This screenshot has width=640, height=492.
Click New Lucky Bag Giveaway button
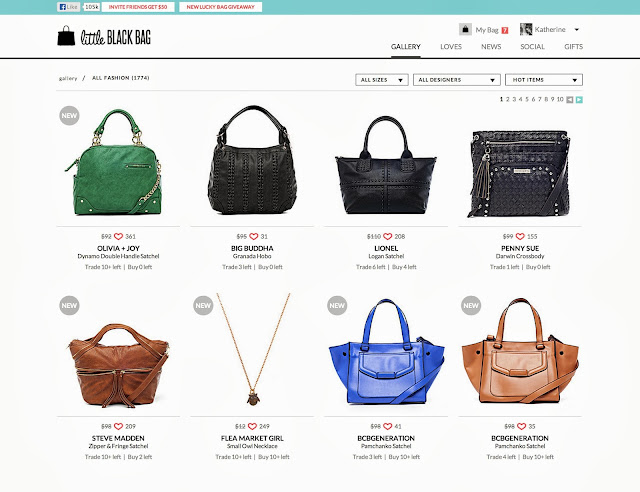coord(220,7)
